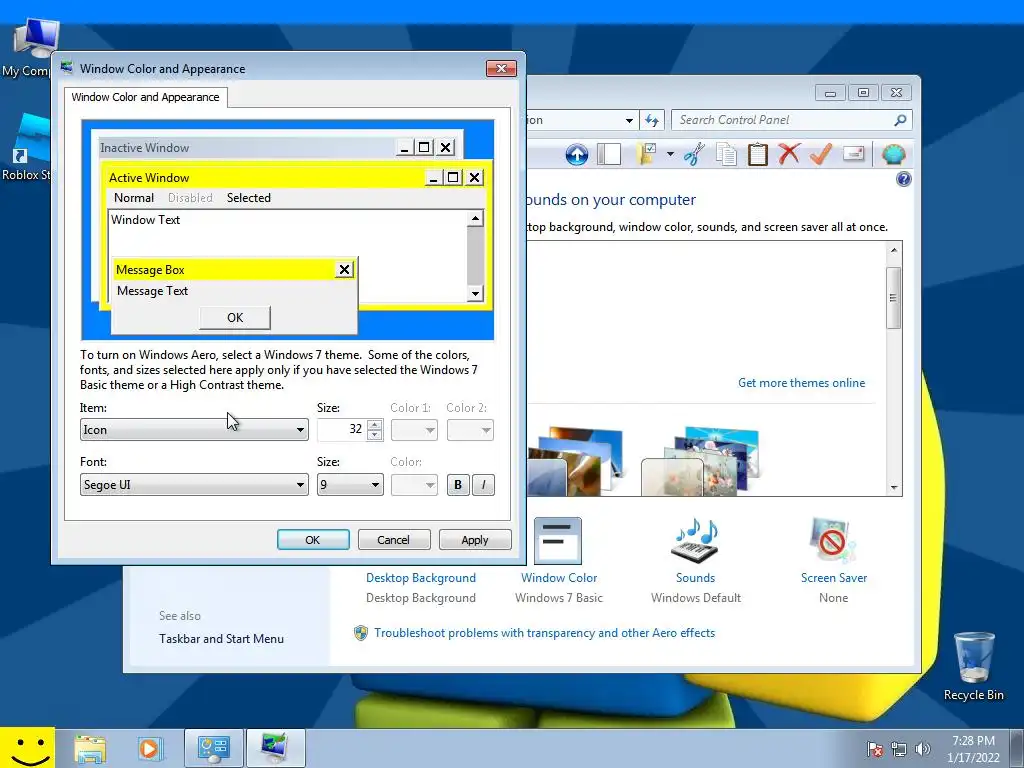Viewport: 1024px width, 768px height.
Task: Open Windows Explorer from the taskbar
Action: (90, 748)
